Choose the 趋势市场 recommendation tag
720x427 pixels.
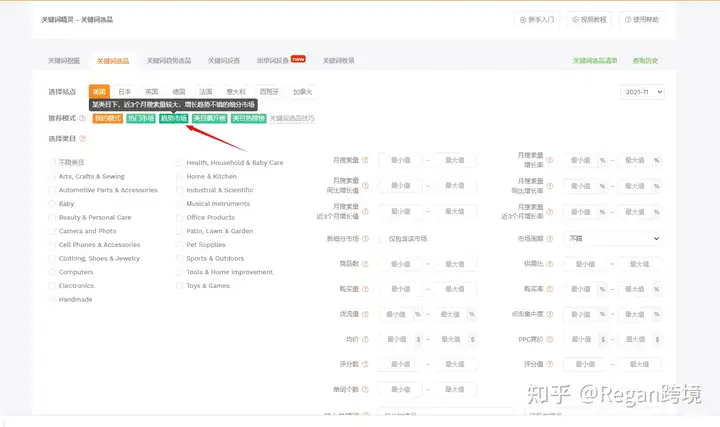point(174,118)
